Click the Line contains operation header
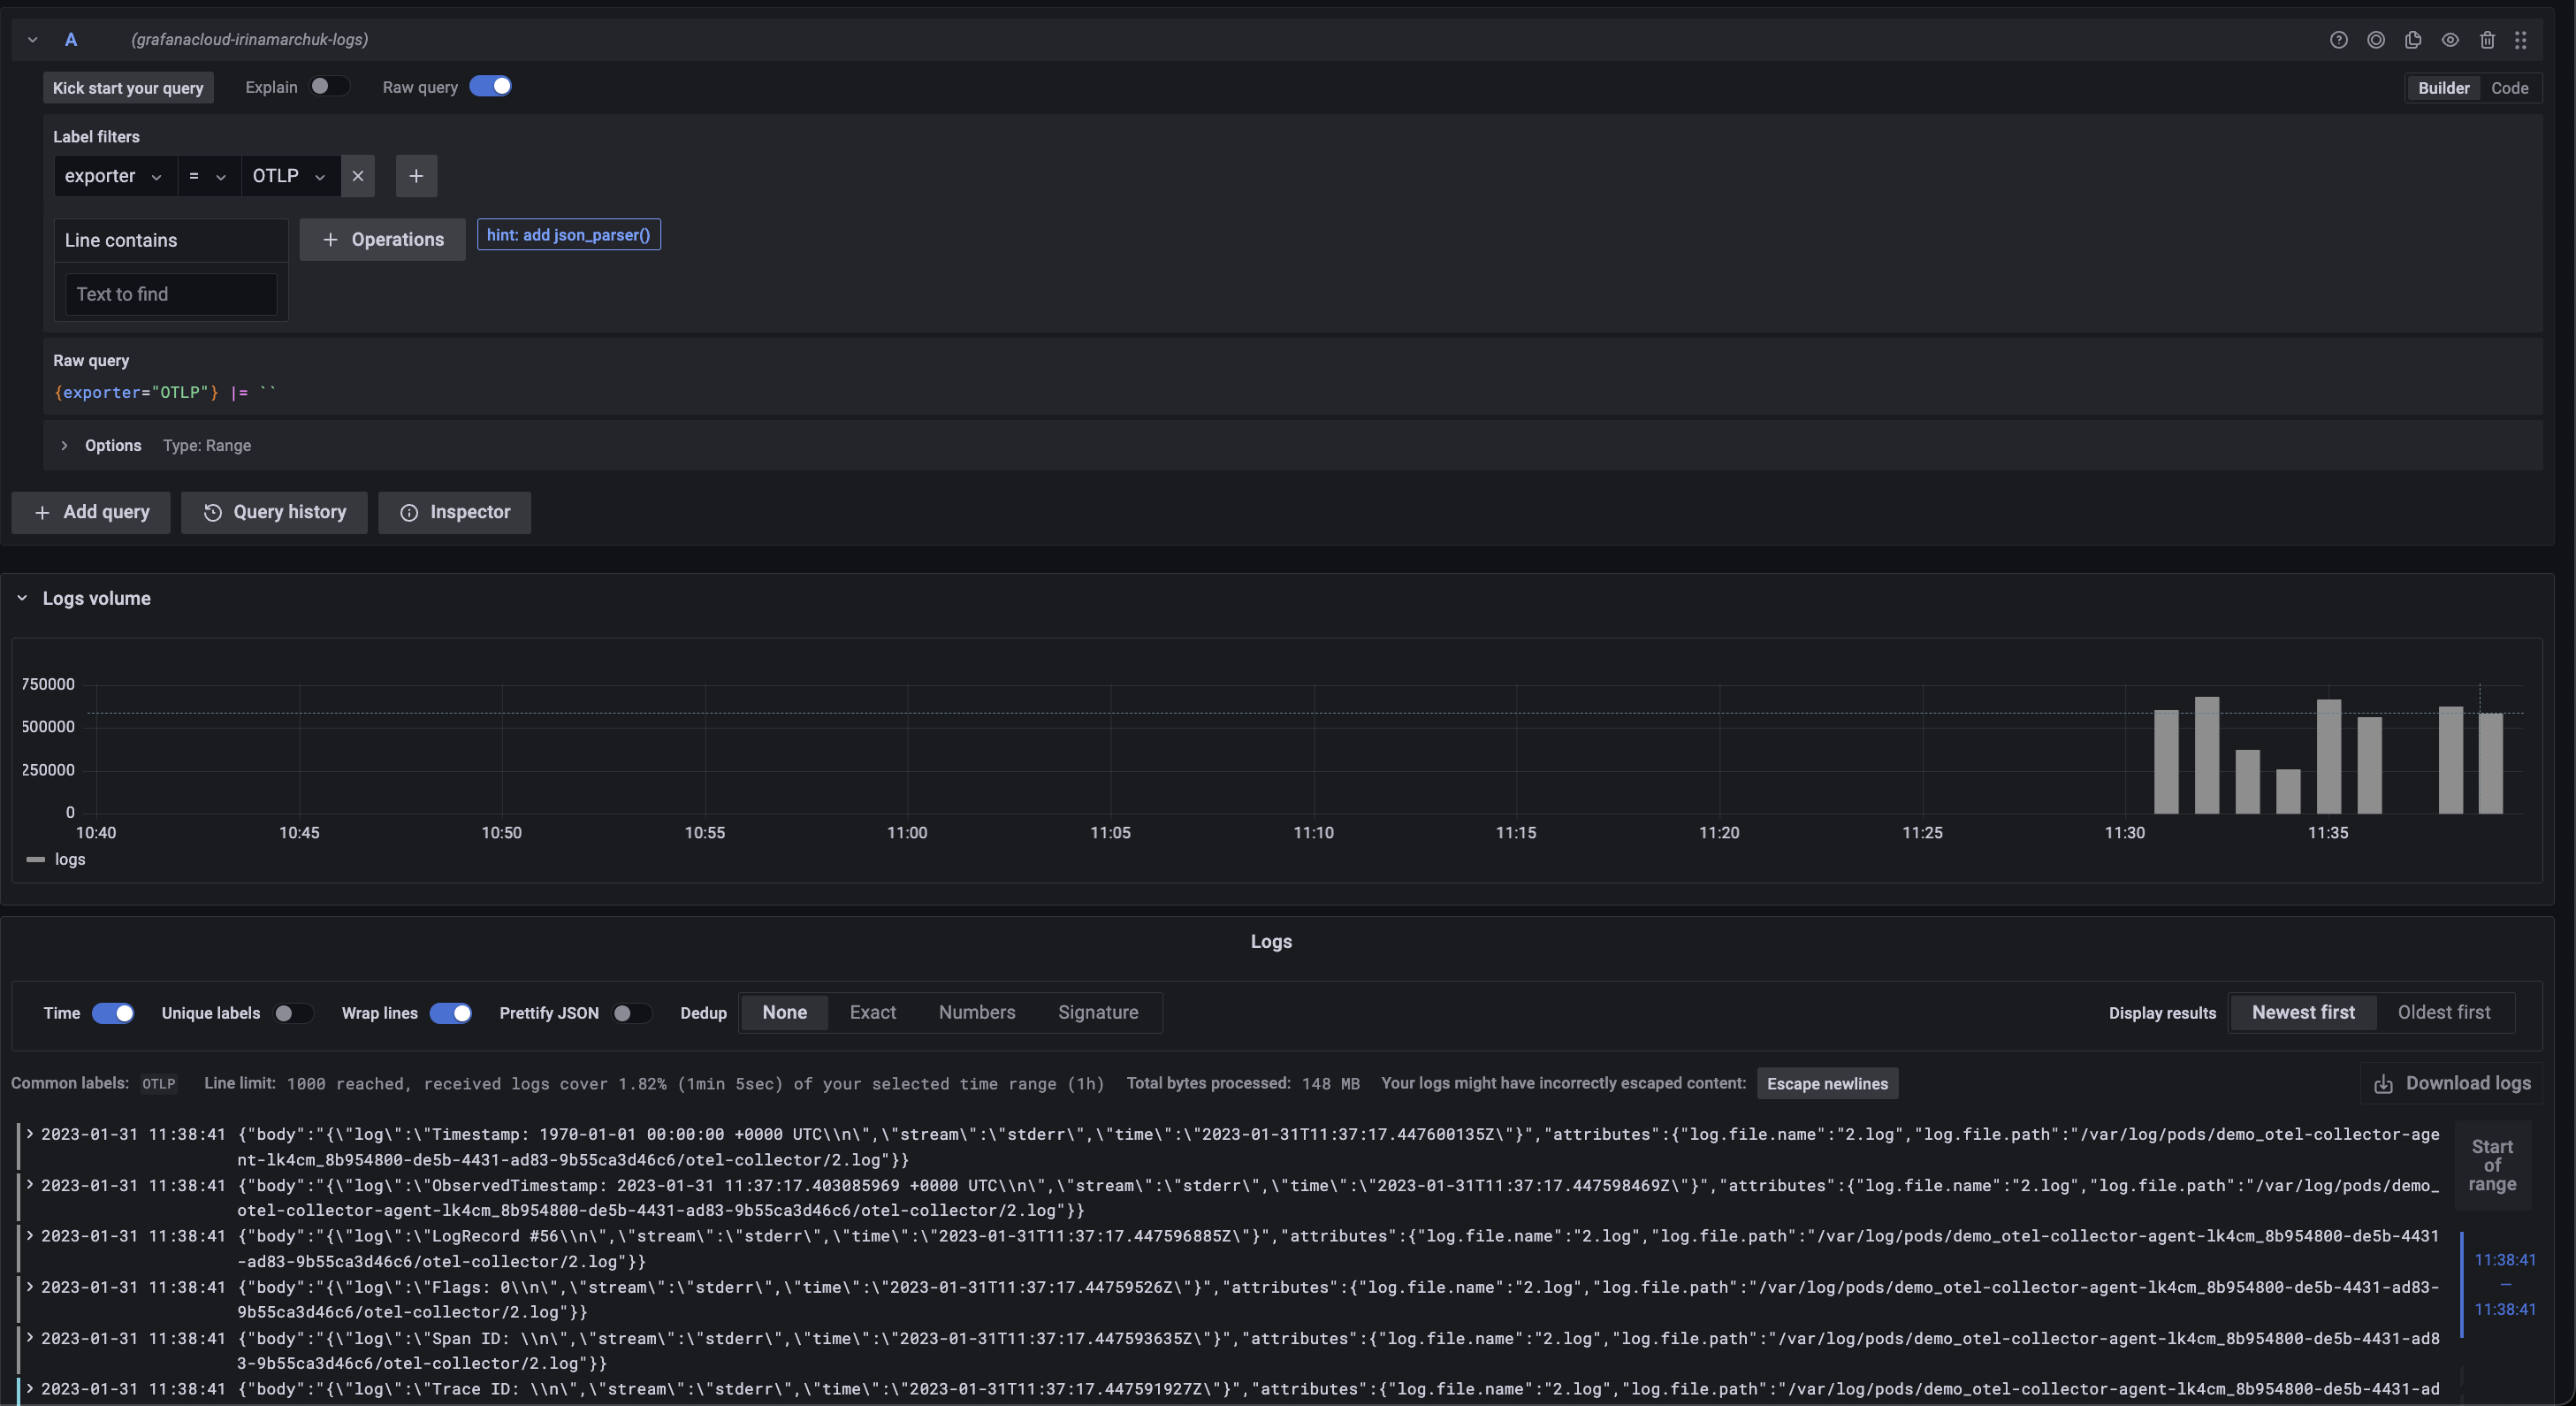This screenshot has height=1406, width=2576. [171, 240]
